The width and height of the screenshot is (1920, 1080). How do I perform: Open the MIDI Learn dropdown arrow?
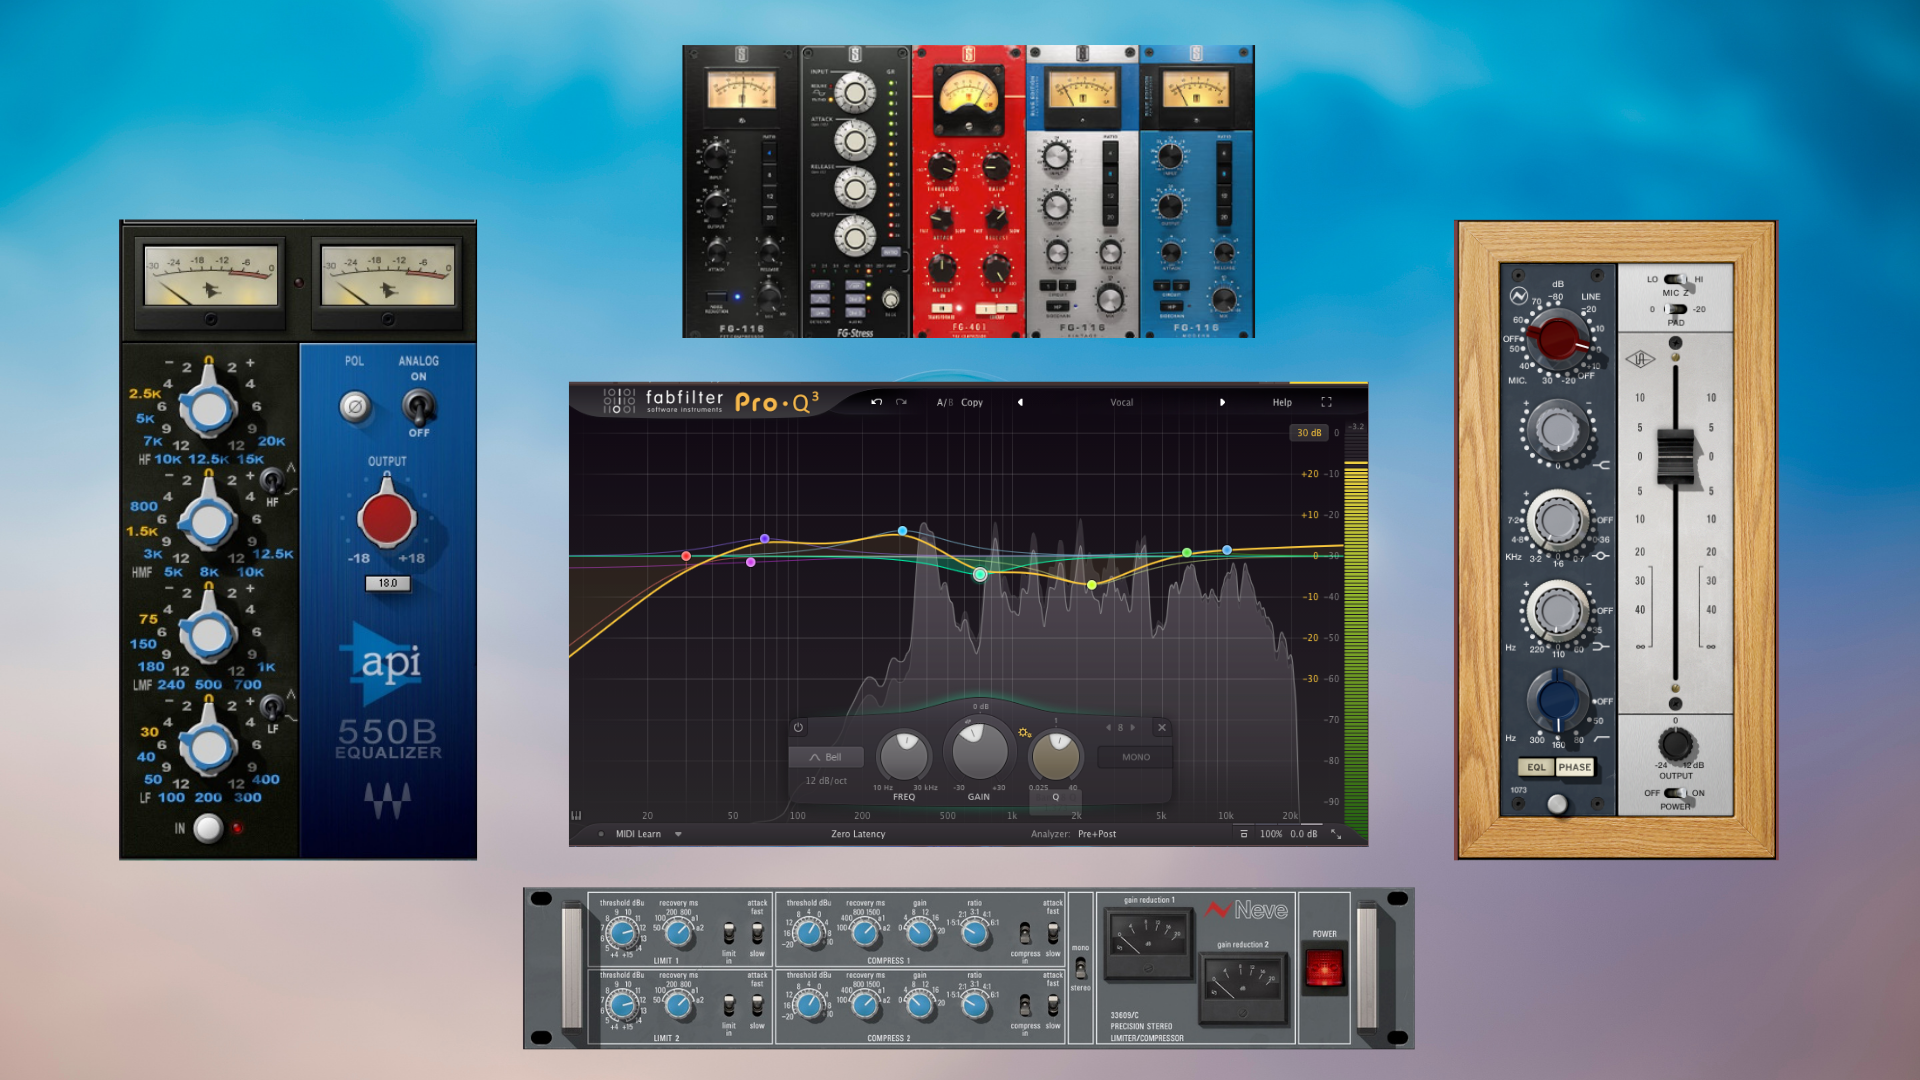(678, 834)
